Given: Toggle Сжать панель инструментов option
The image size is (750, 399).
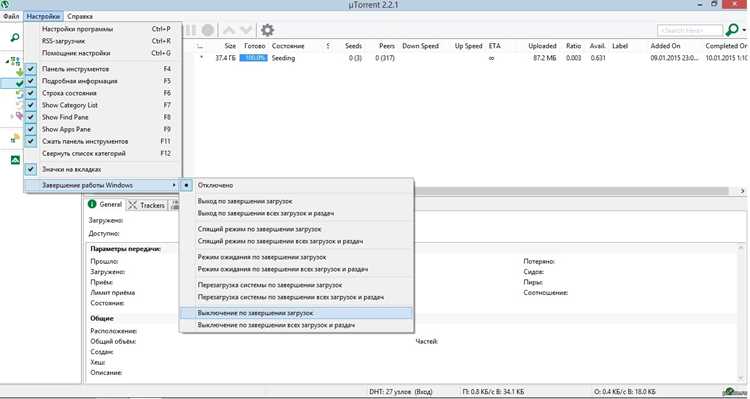Looking at the screenshot, I should (103, 141).
